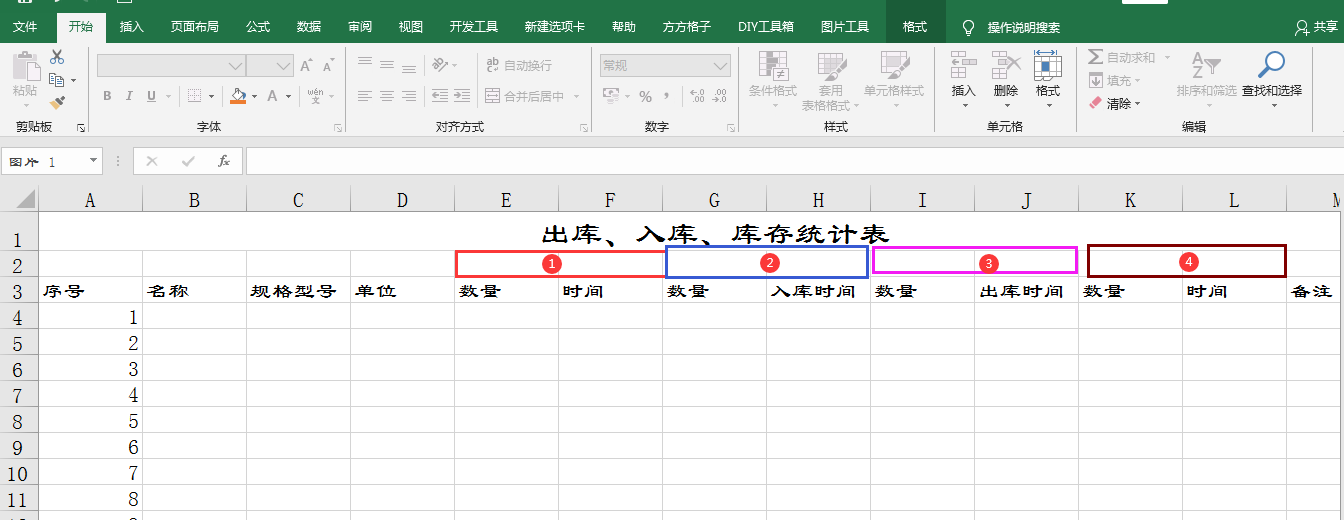Viewport: 1344px width, 520px height.
Task: Switch to the Developer (开发工具) tab
Action: (474, 27)
